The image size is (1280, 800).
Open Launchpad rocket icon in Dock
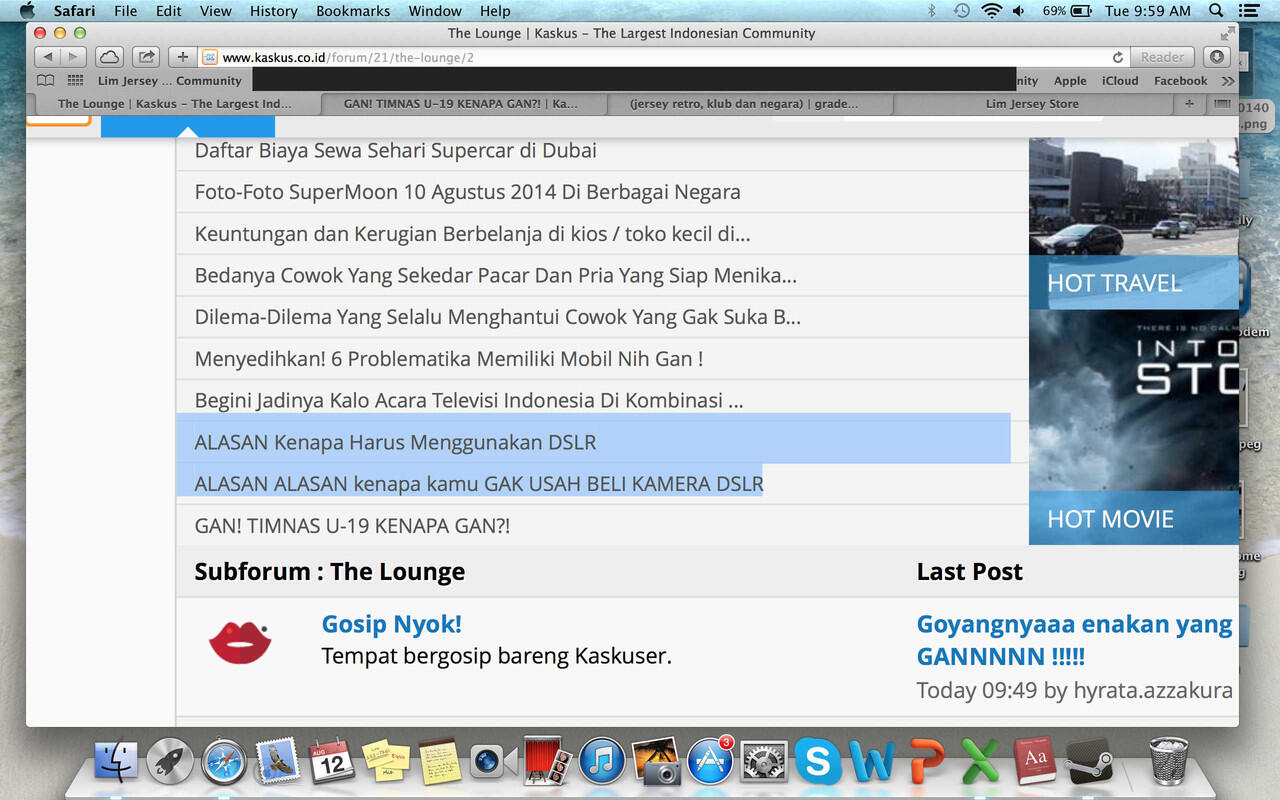click(171, 763)
